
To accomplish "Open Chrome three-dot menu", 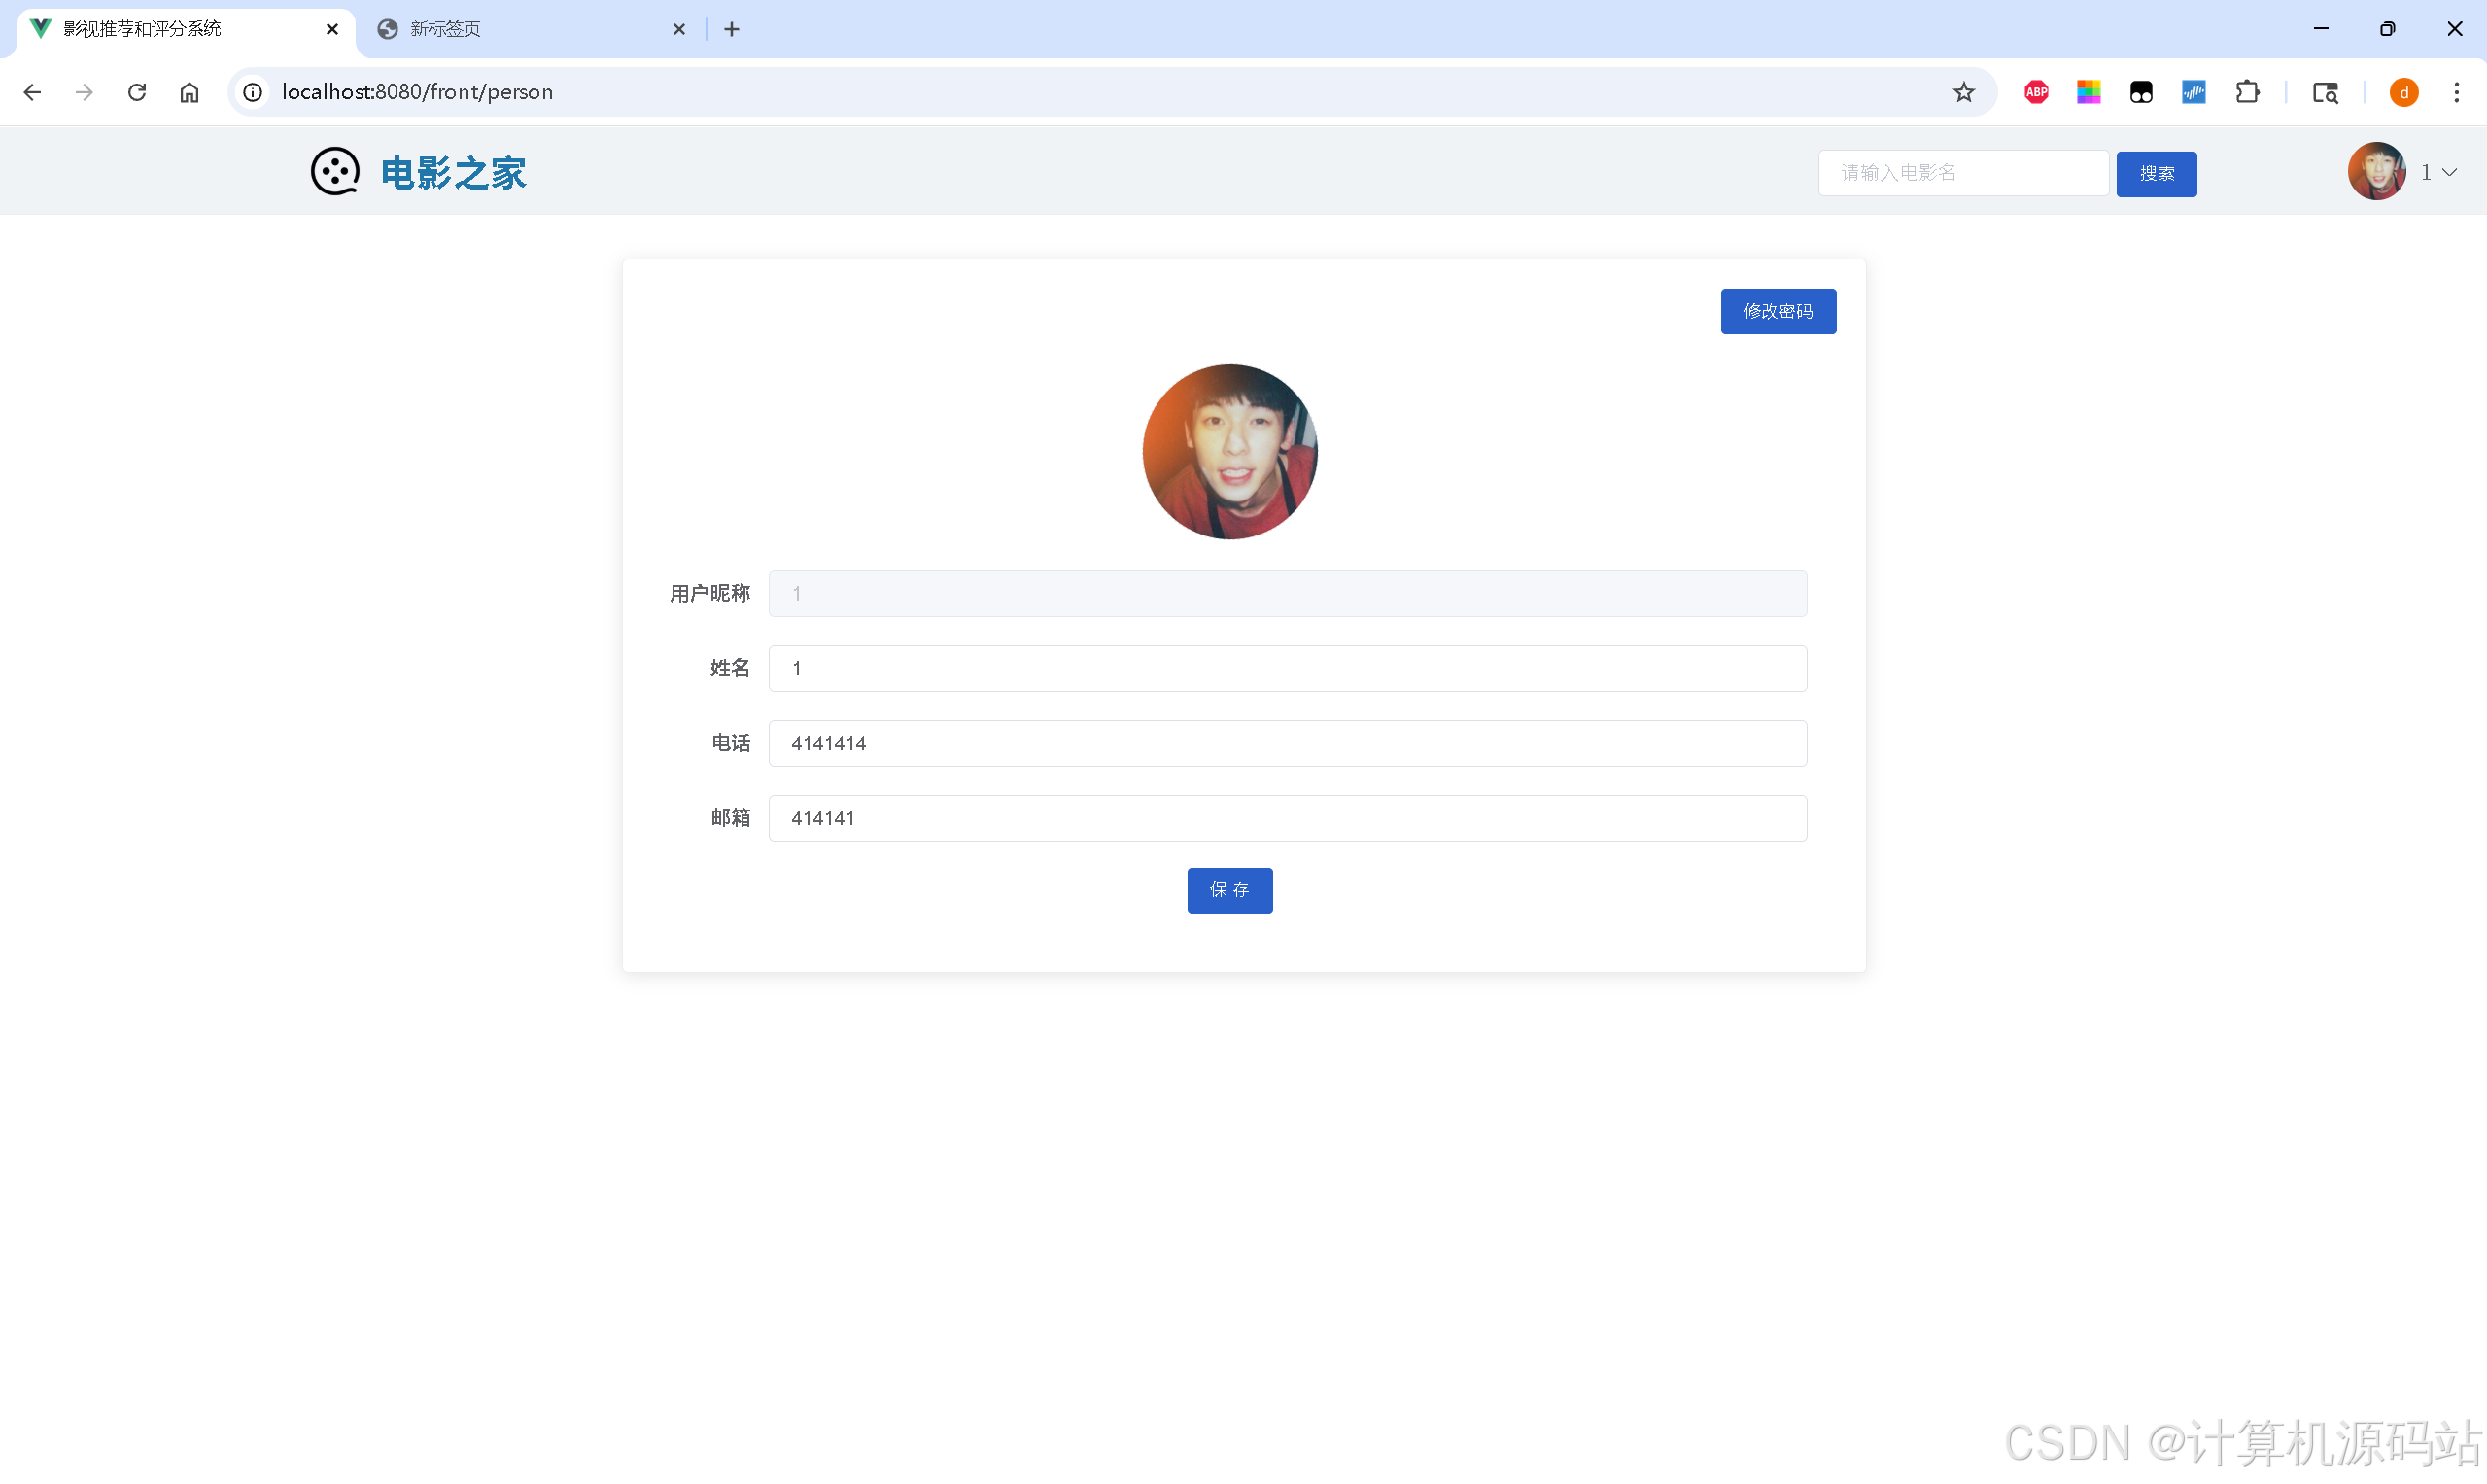I will point(2456,92).
